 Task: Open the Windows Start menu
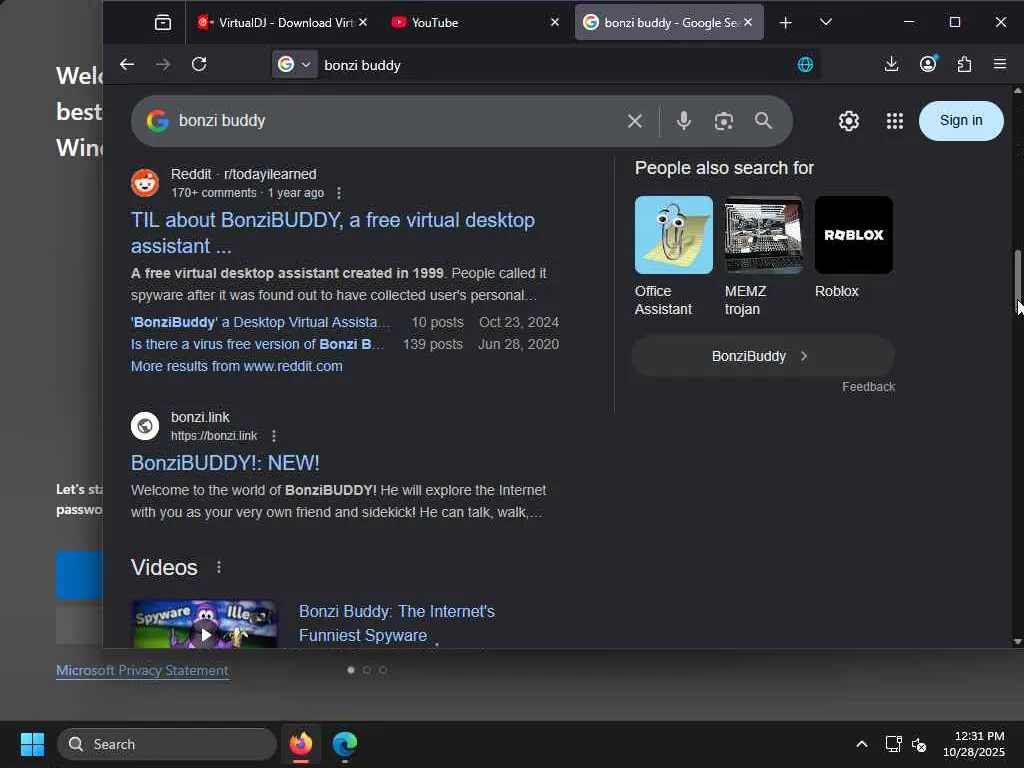pyautogui.click(x=32, y=744)
